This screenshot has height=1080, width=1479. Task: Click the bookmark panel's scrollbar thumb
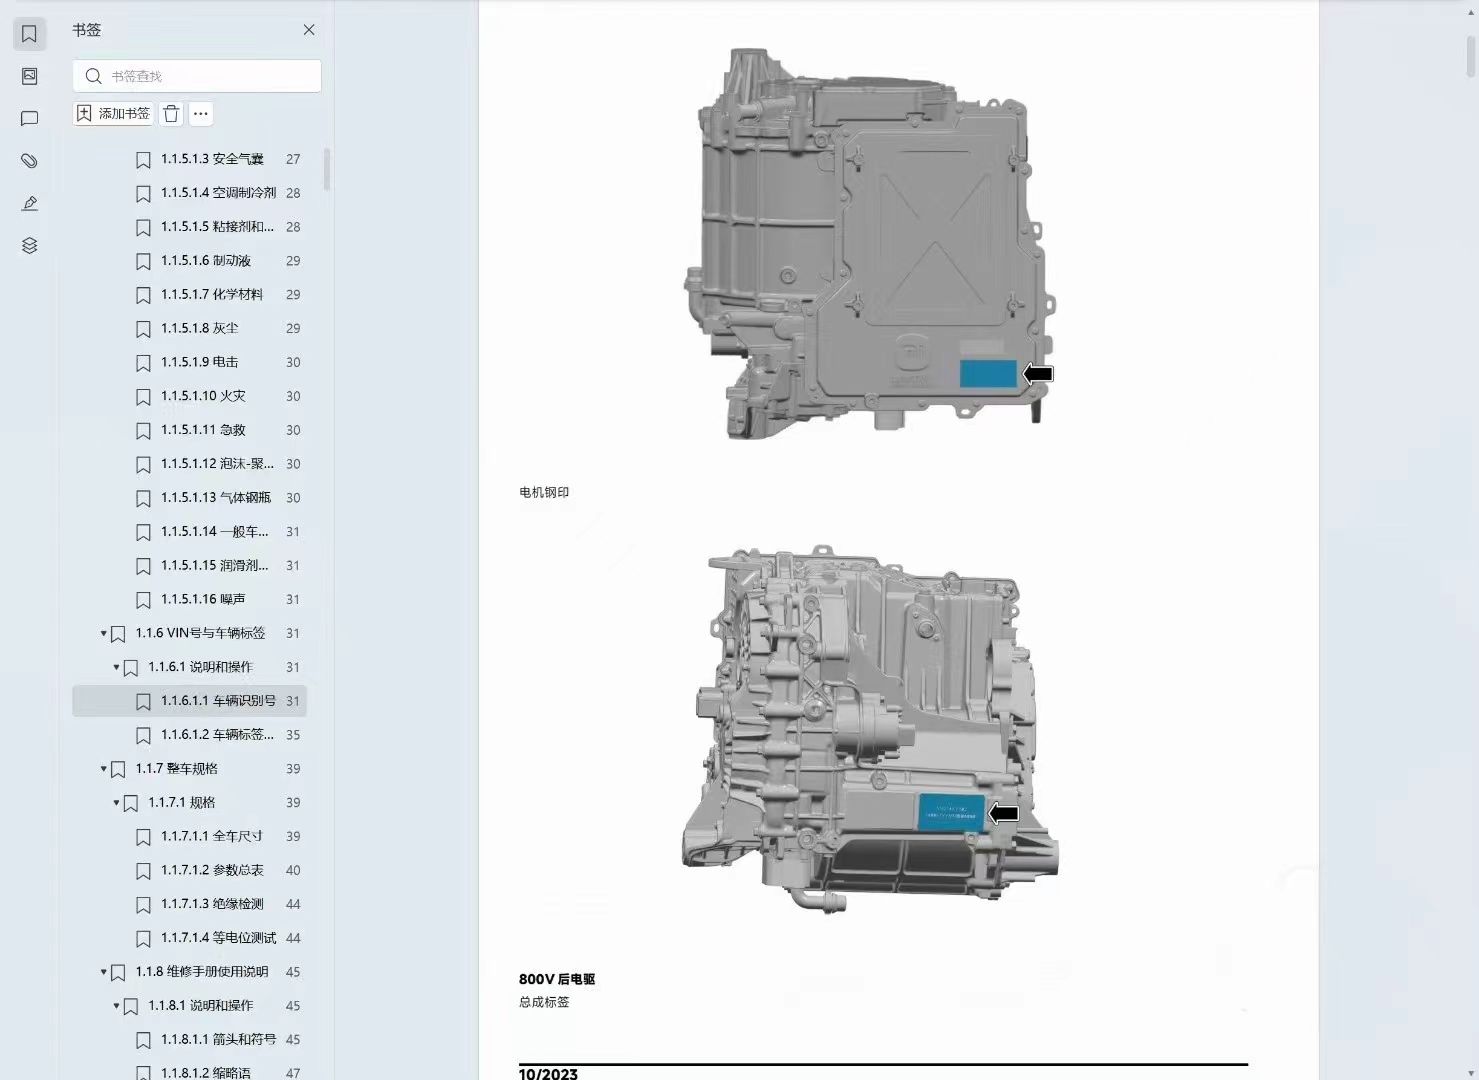coord(327,168)
